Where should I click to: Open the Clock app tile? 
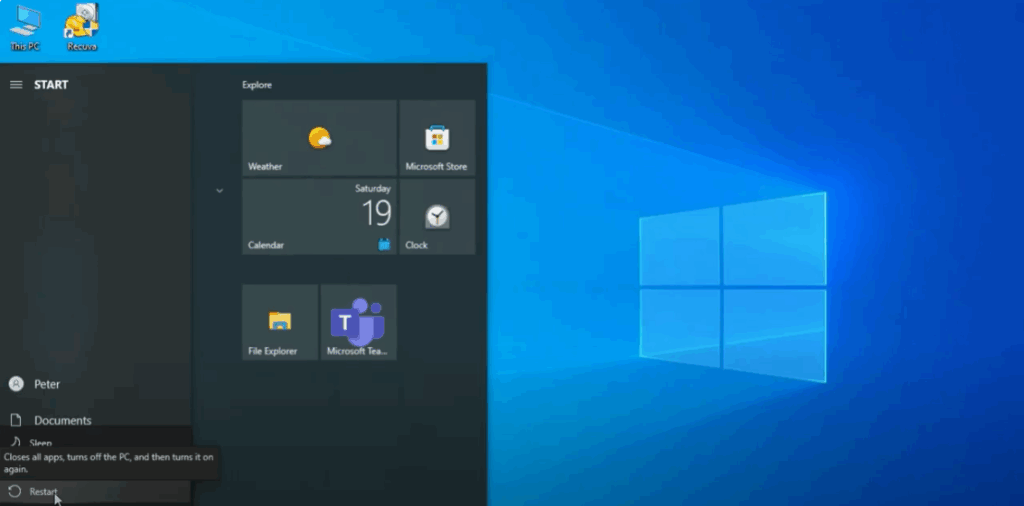(x=437, y=217)
